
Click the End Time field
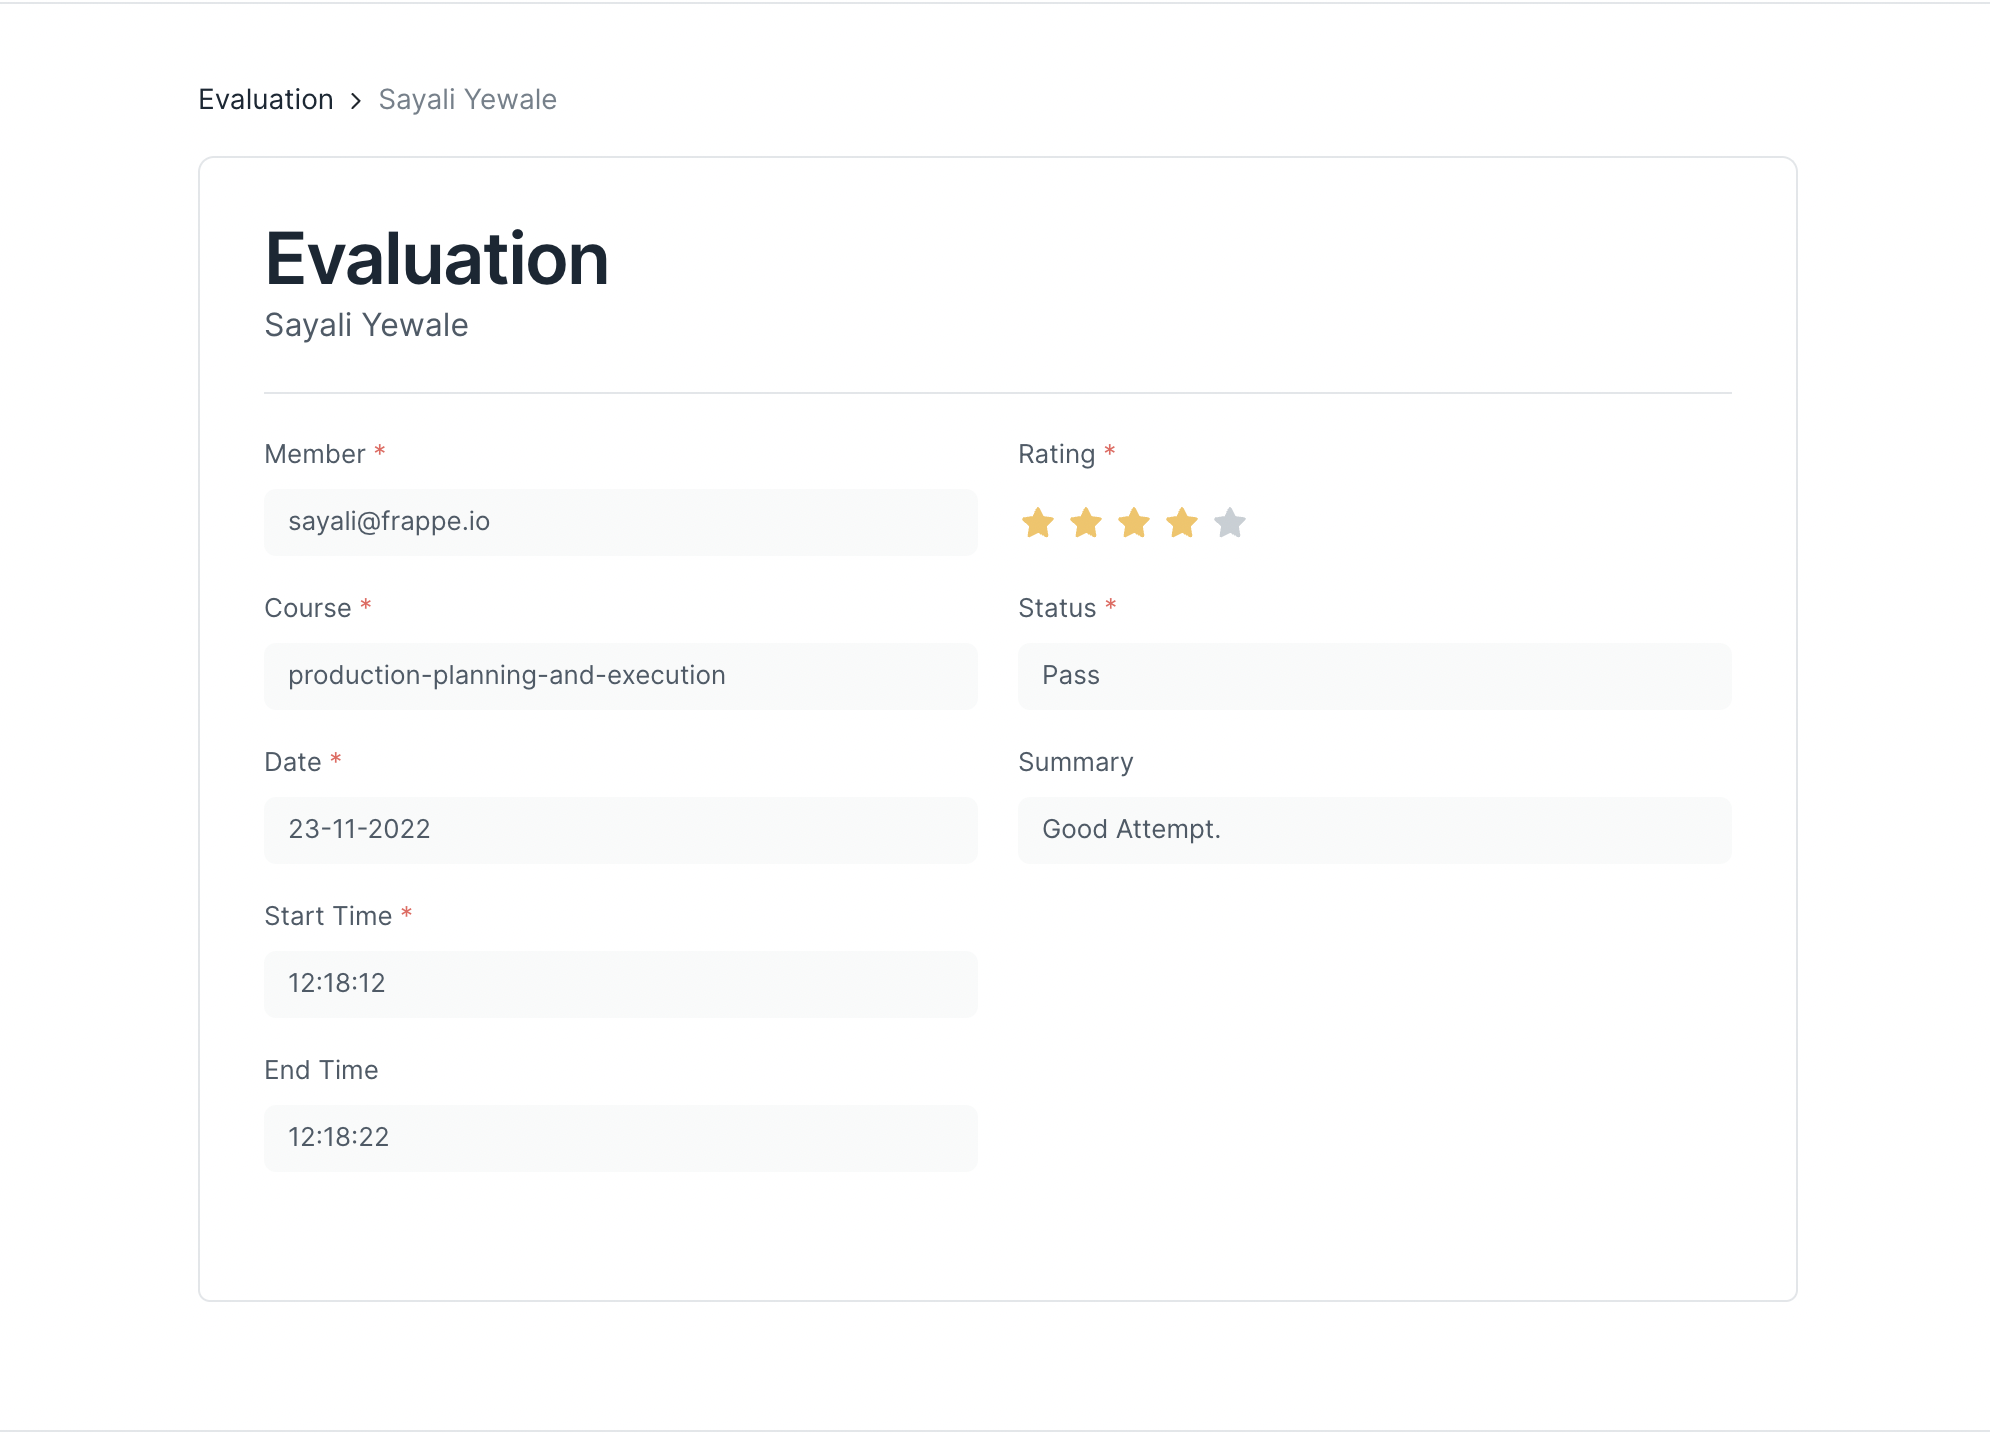[620, 1138]
